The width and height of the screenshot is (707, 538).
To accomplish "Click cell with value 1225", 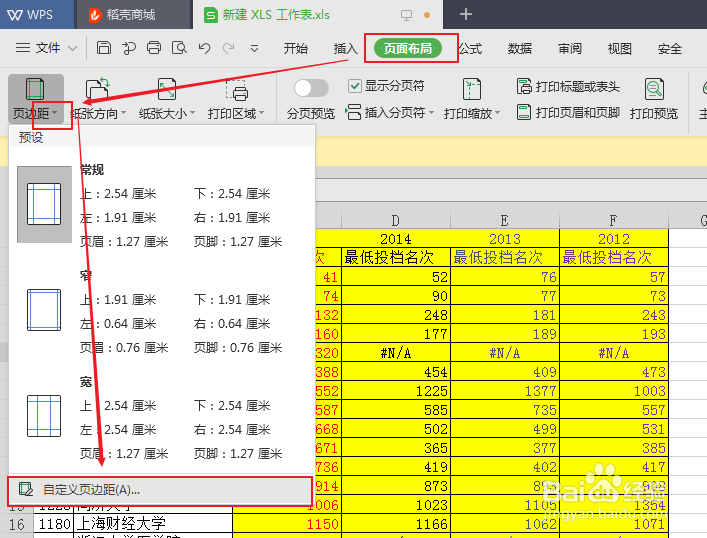I will click(396, 391).
